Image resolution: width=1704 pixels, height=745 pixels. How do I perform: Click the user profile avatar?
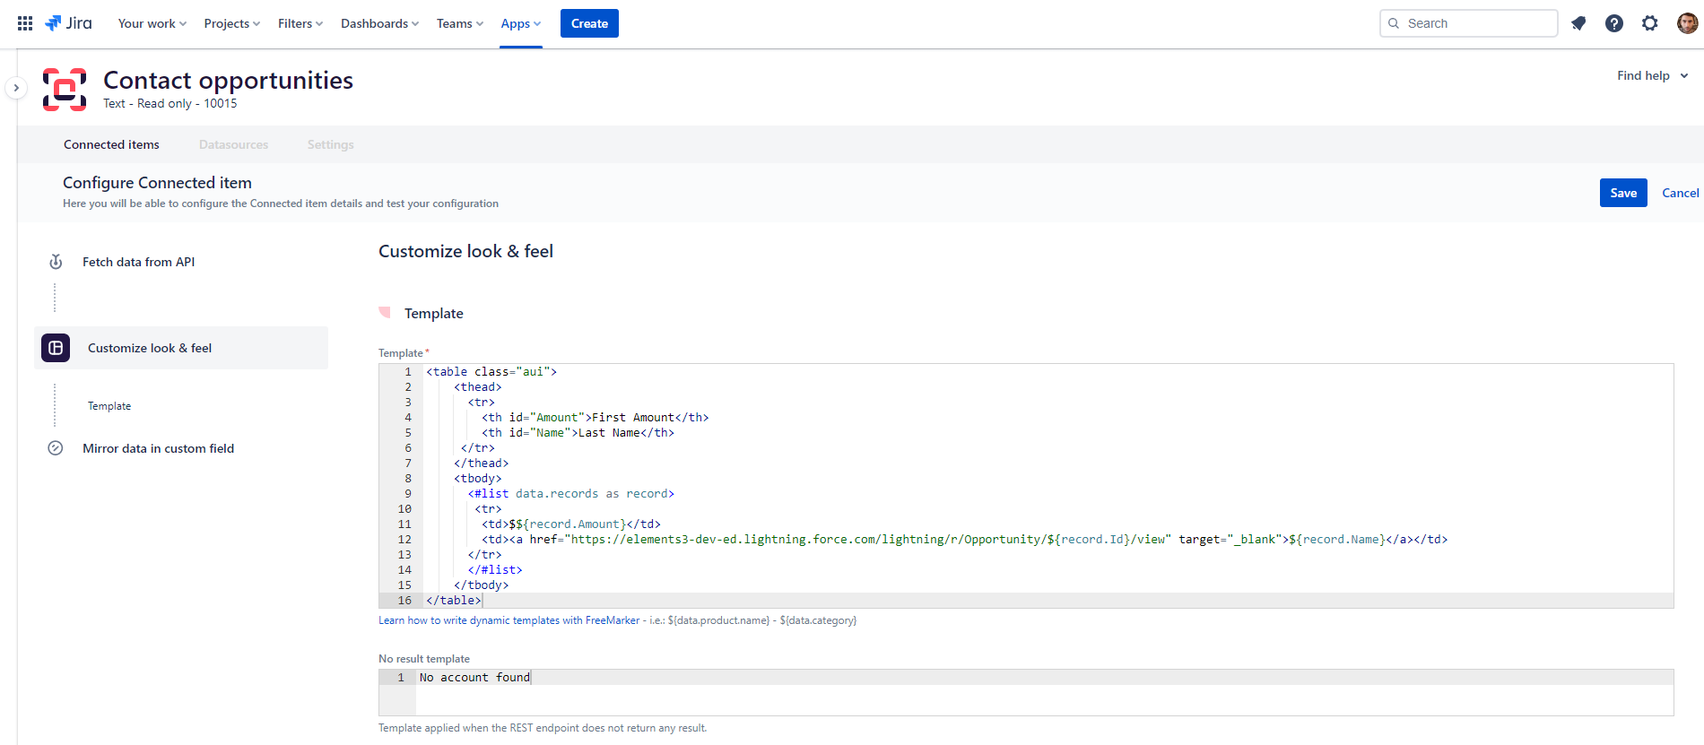point(1687,23)
